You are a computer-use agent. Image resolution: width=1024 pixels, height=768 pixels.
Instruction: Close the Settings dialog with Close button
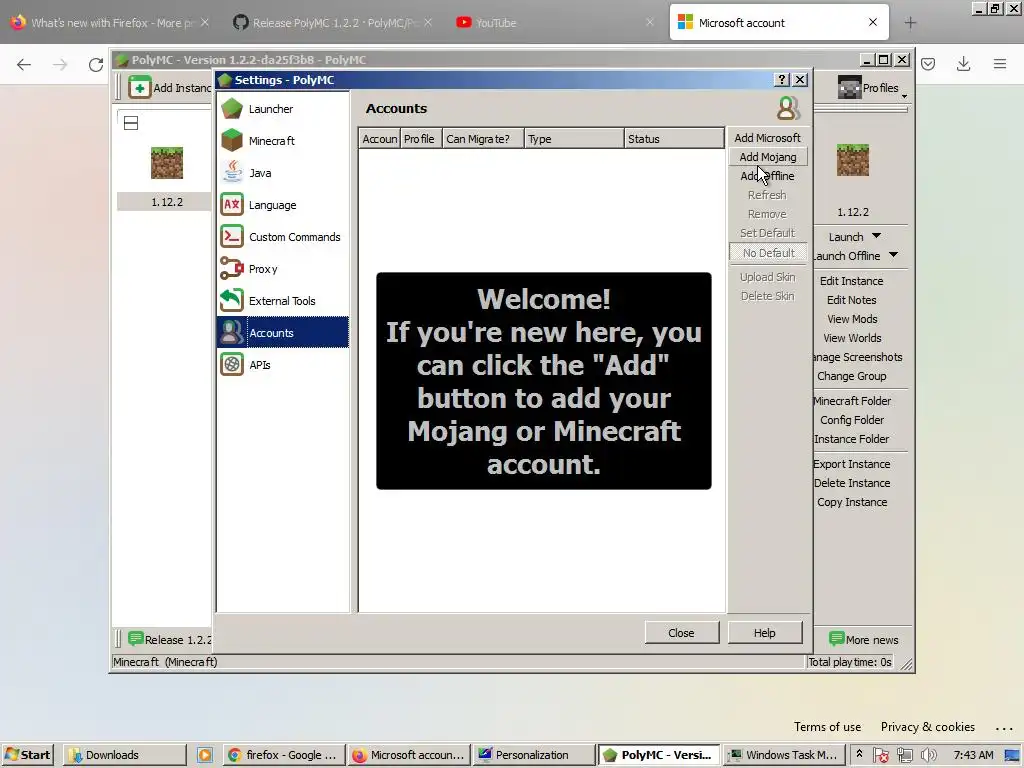pos(681,632)
